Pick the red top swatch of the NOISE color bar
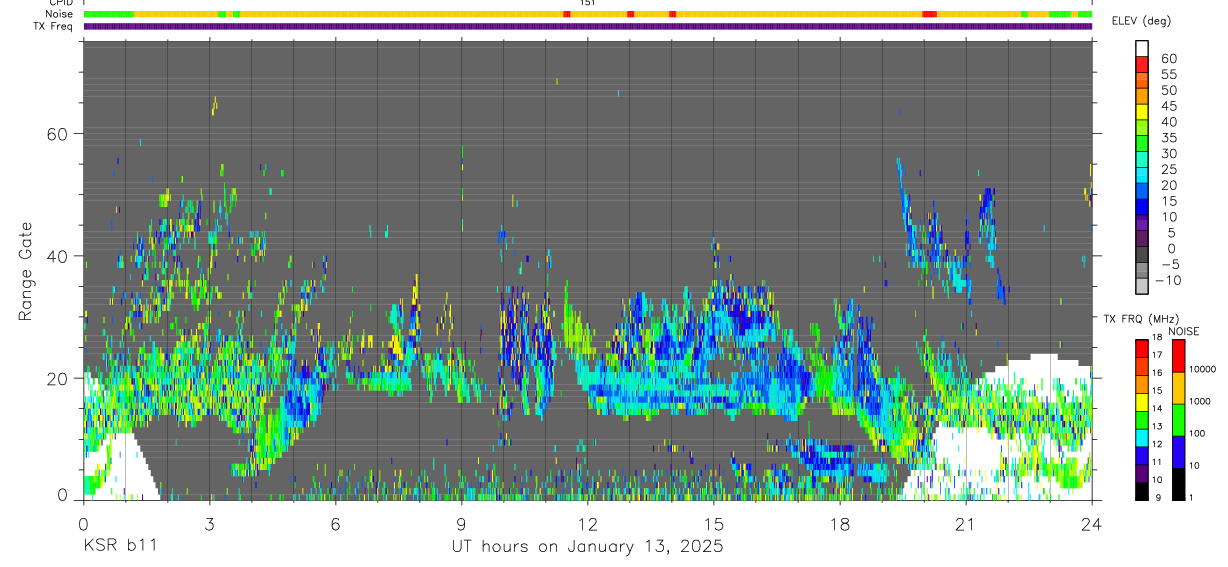This screenshot has width=1228, height=567. [1177, 356]
